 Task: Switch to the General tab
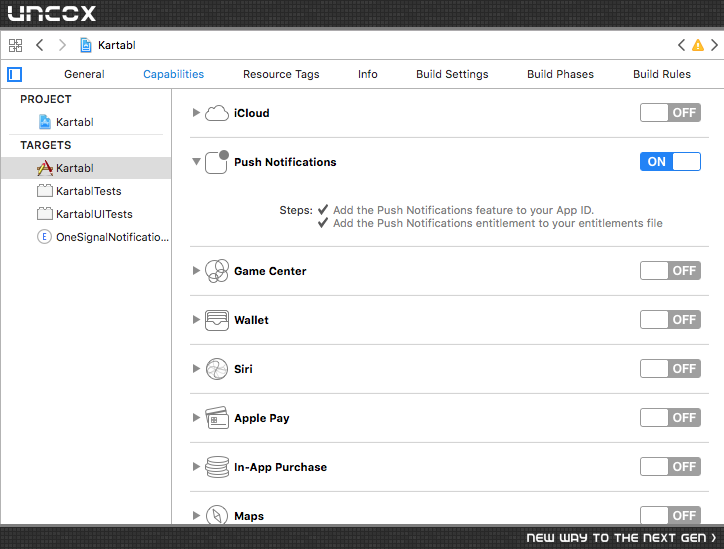point(84,74)
